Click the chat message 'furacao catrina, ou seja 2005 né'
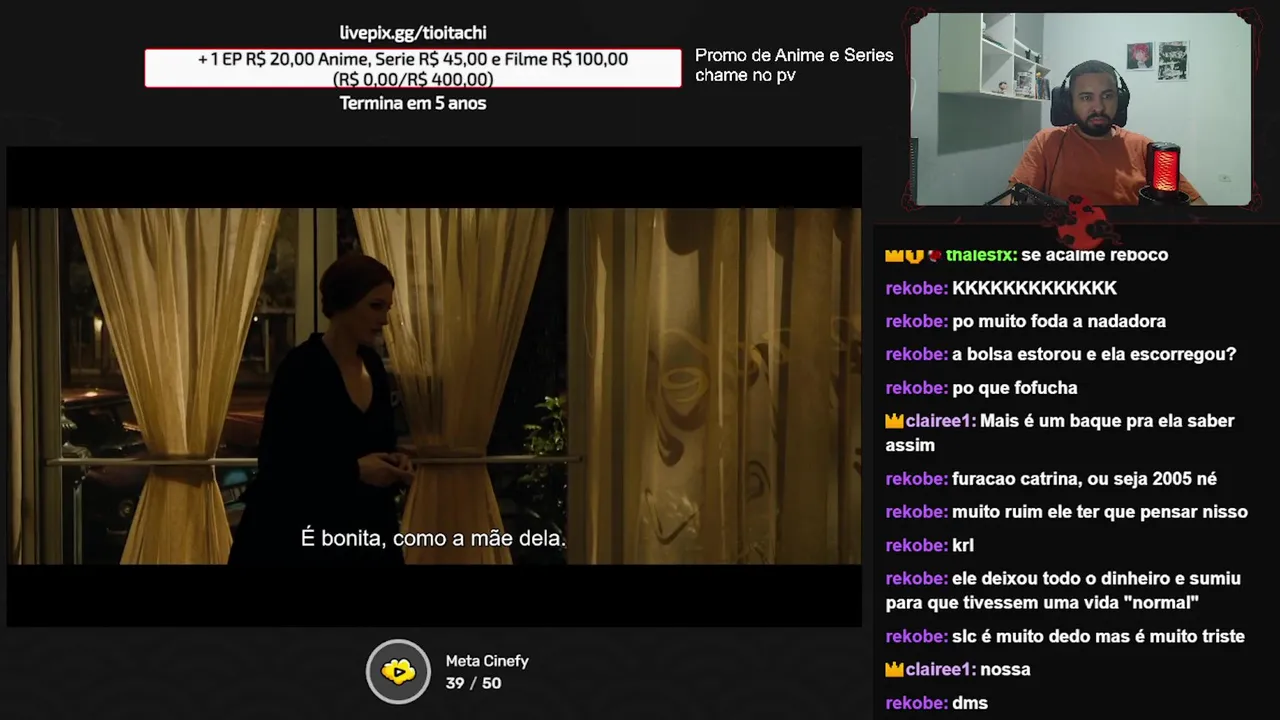This screenshot has width=1280, height=720. point(1084,479)
